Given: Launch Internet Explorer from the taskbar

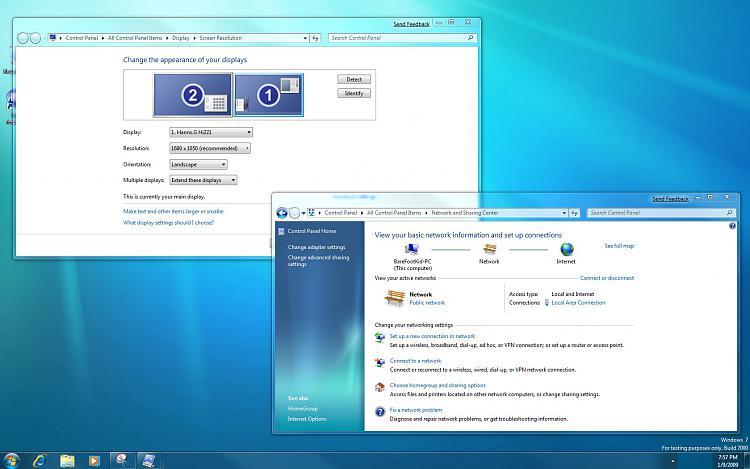Looking at the screenshot, I should 40,460.
